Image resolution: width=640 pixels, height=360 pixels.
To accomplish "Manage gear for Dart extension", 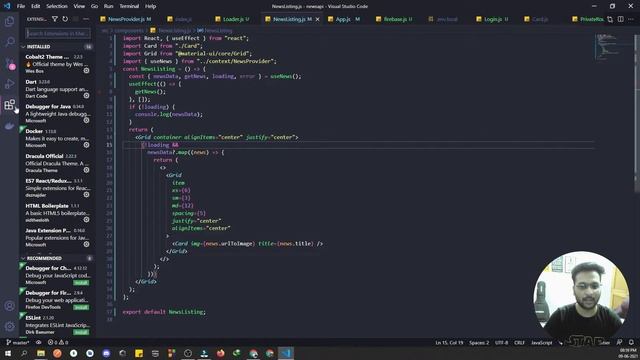I will pos(86,96).
